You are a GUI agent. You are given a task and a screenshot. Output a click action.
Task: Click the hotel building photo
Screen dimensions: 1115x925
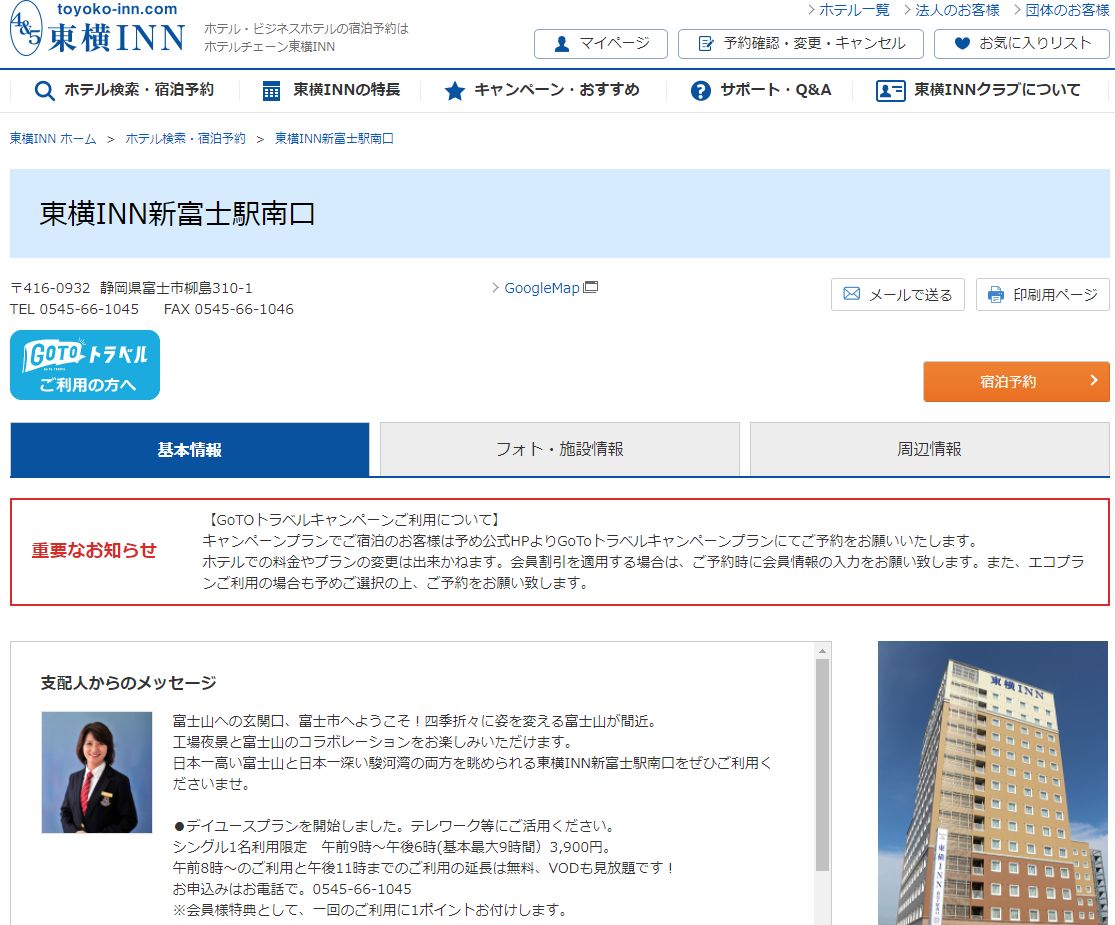pos(993,783)
